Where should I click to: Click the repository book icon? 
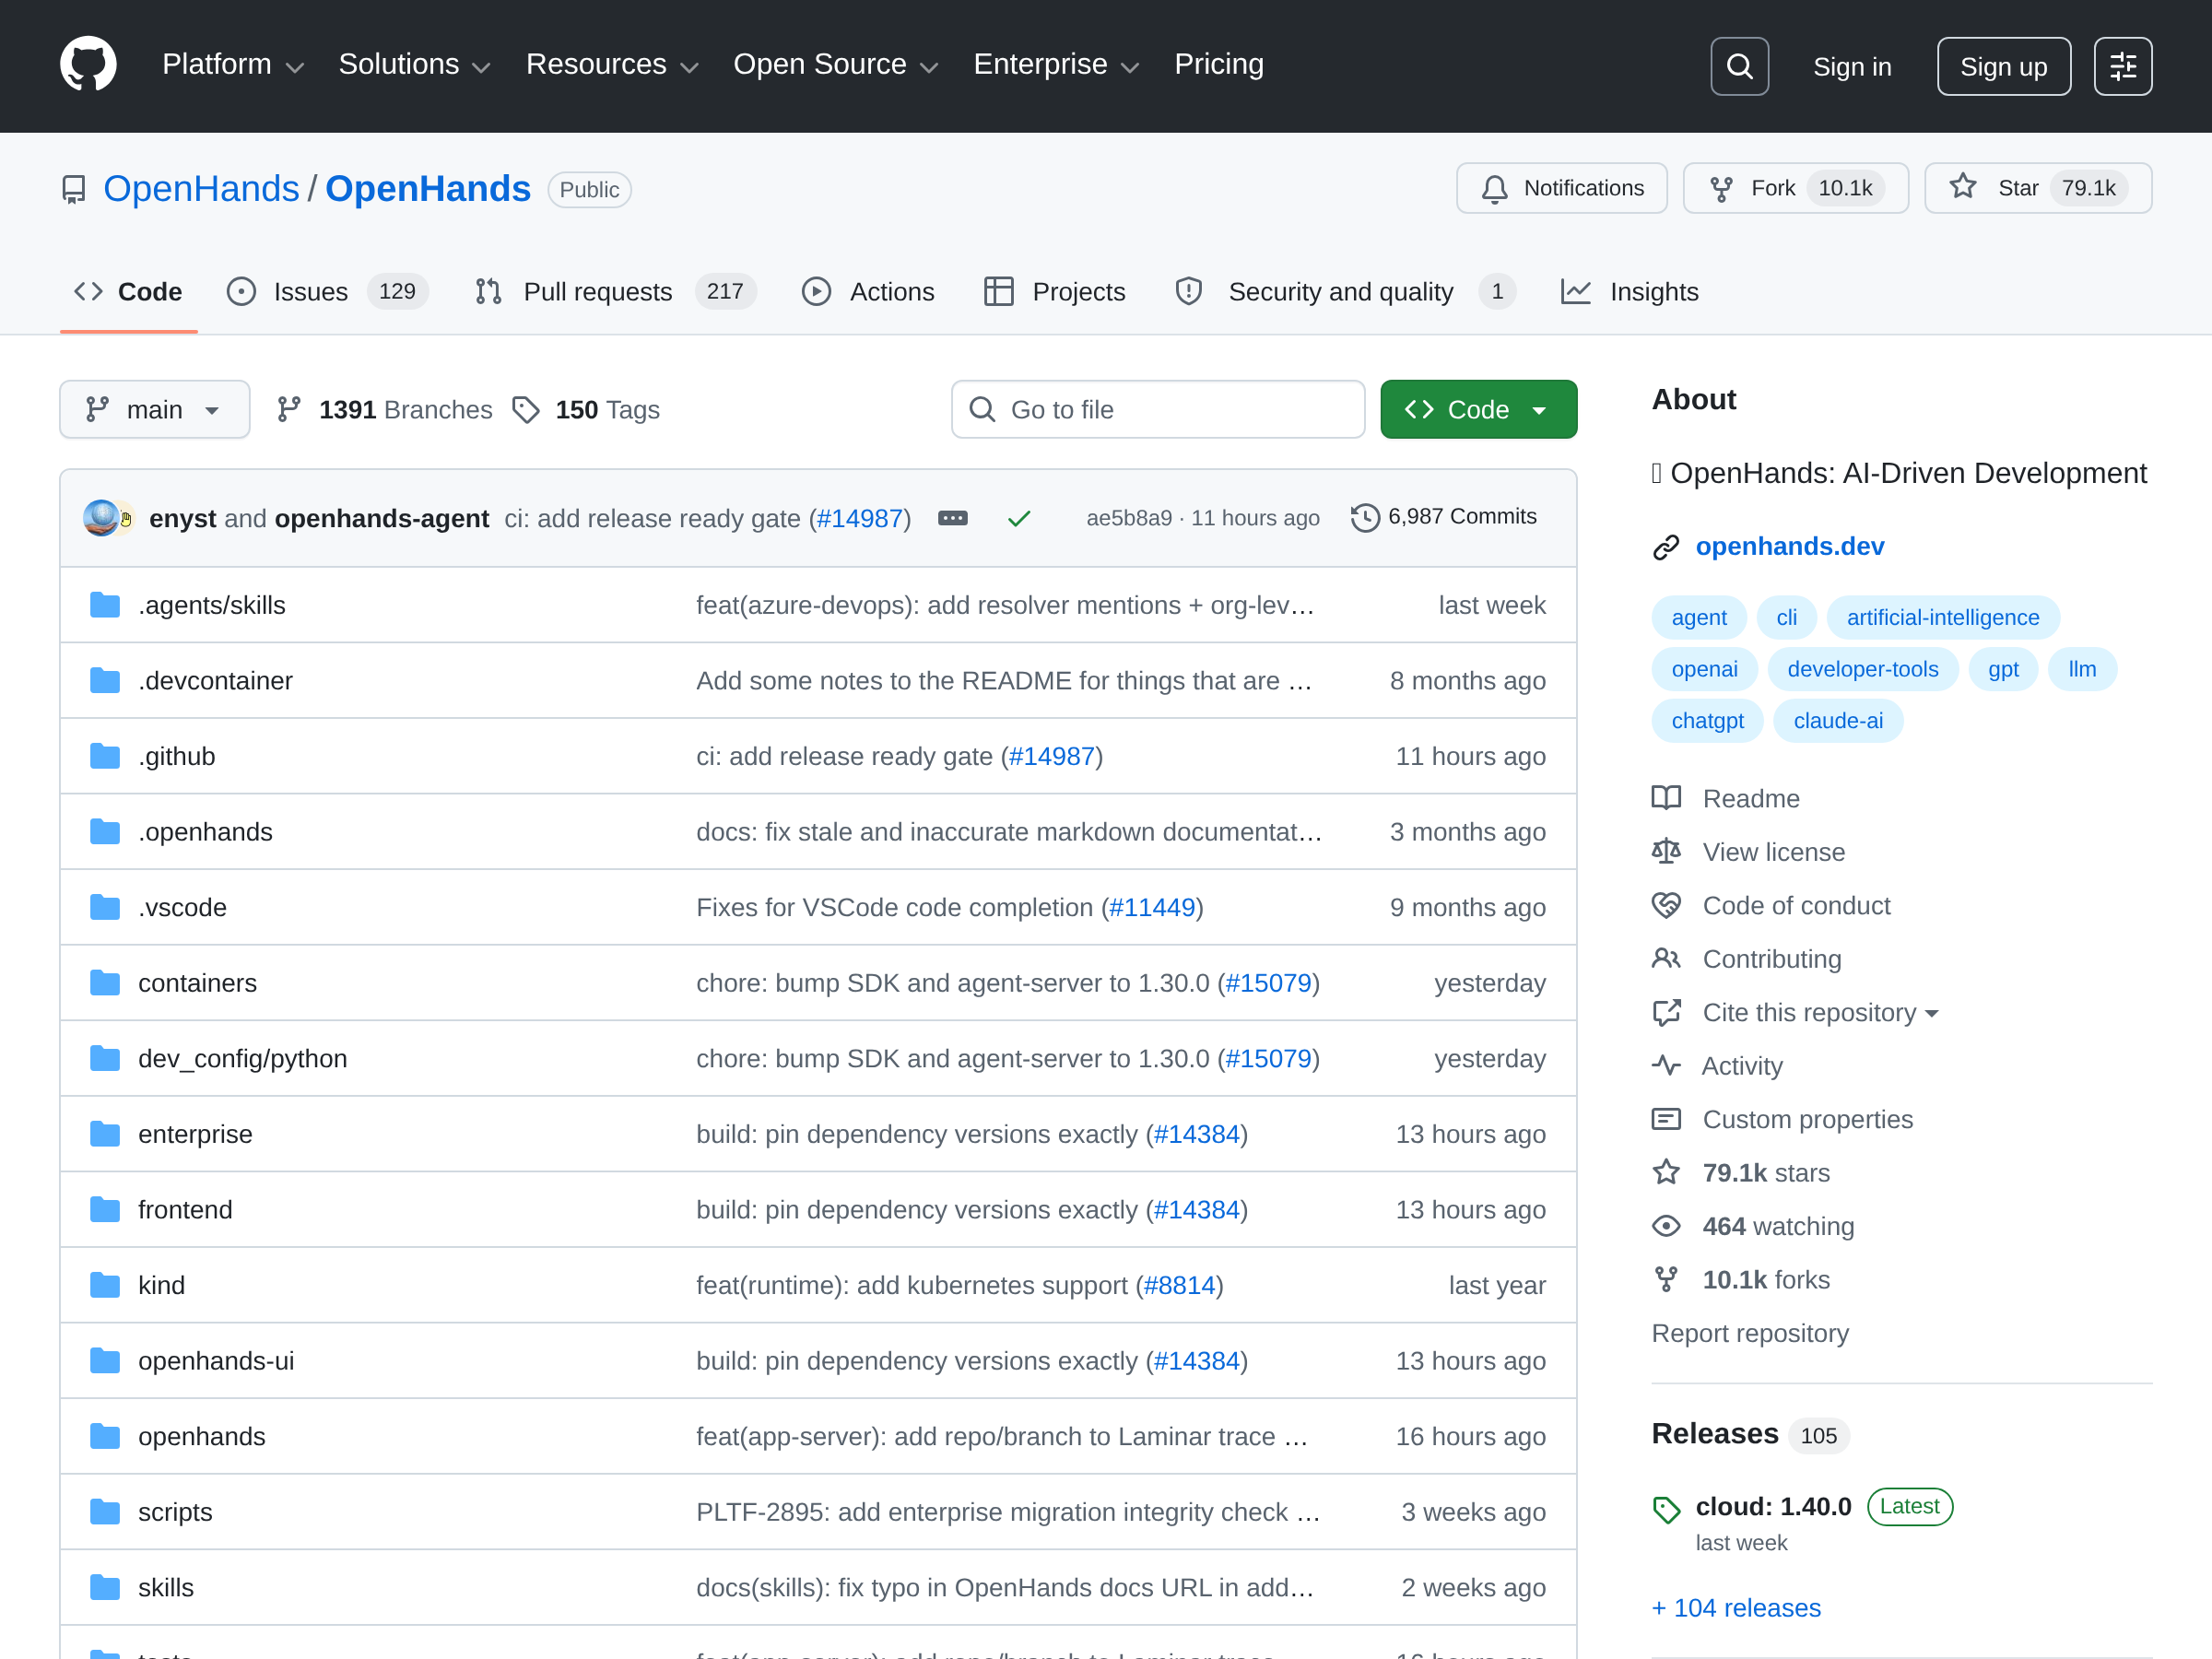(73, 189)
